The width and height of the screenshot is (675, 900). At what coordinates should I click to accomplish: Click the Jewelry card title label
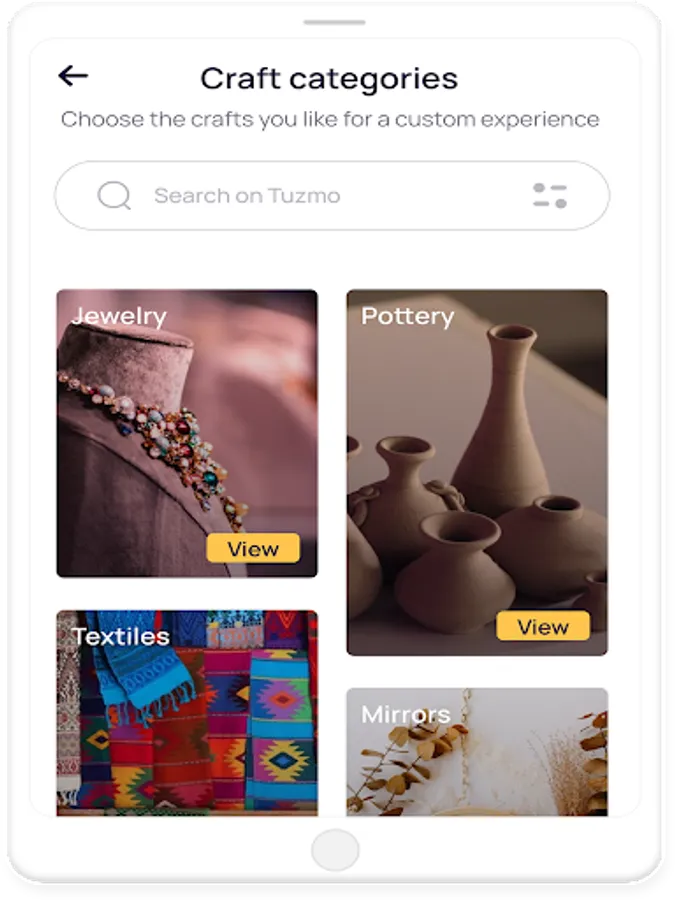point(119,316)
